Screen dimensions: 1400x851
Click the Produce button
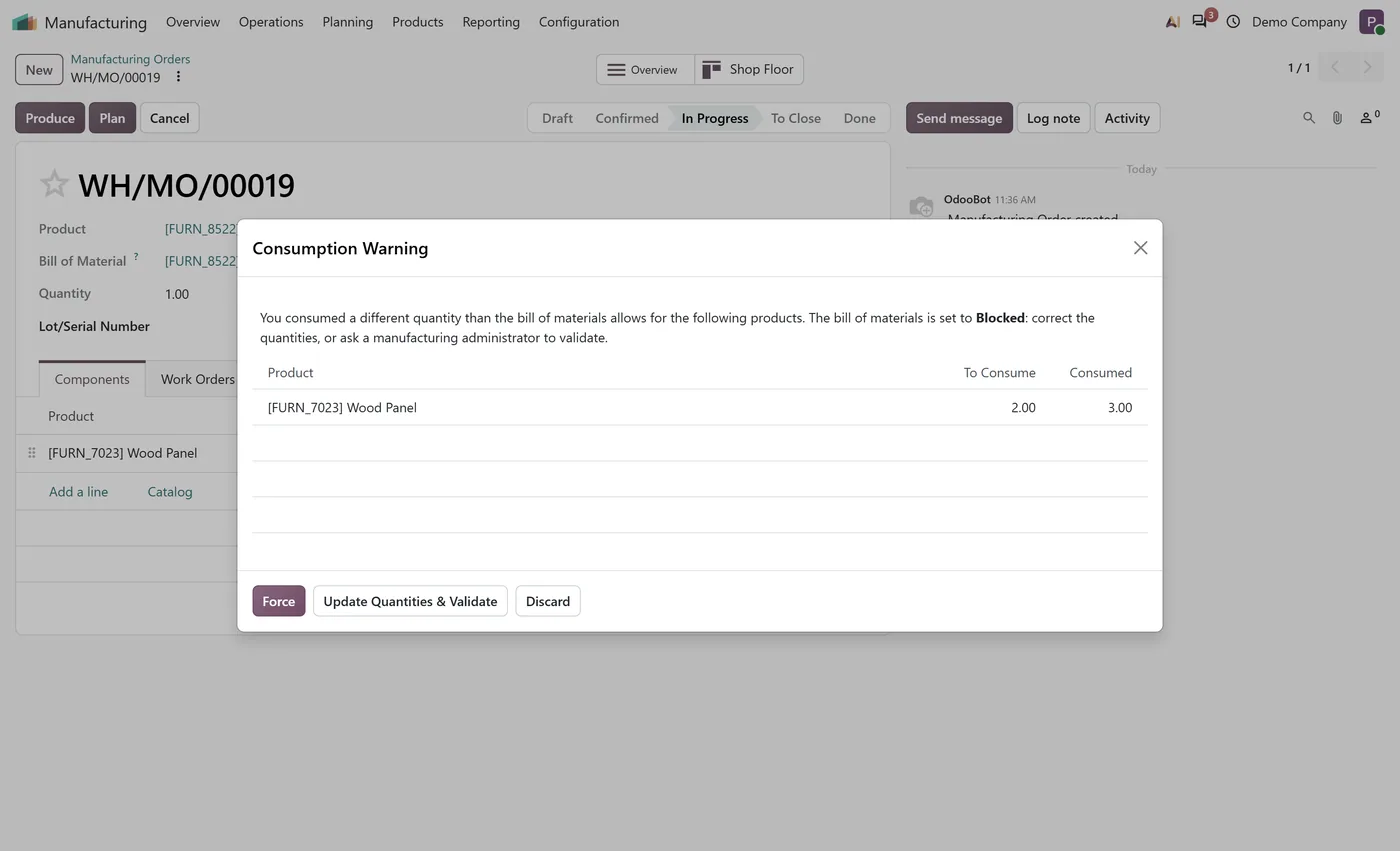click(50, 118)
